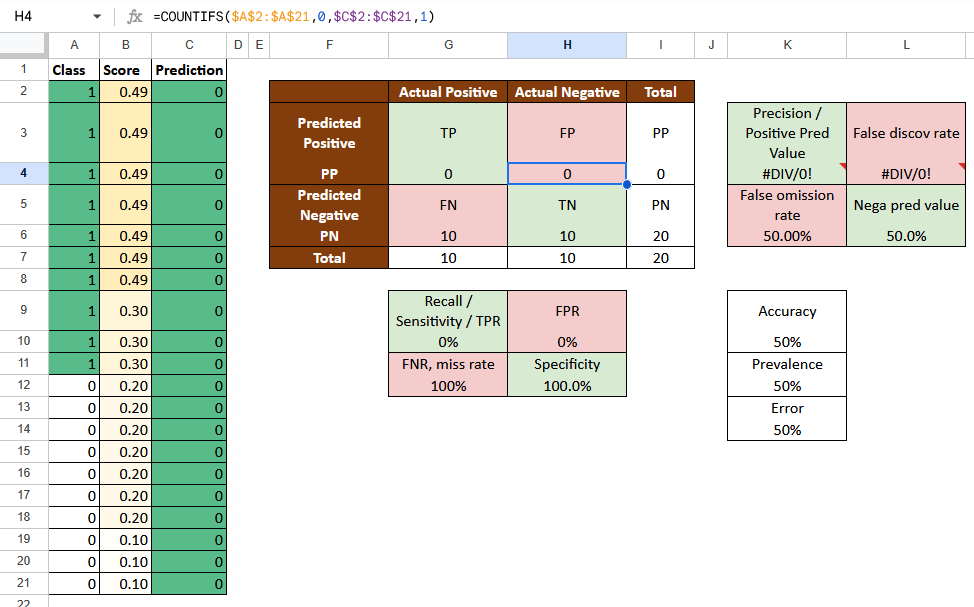Click the Prevalence label cell
The height and width of the screenshot is (607, 974).
point(787,364)
